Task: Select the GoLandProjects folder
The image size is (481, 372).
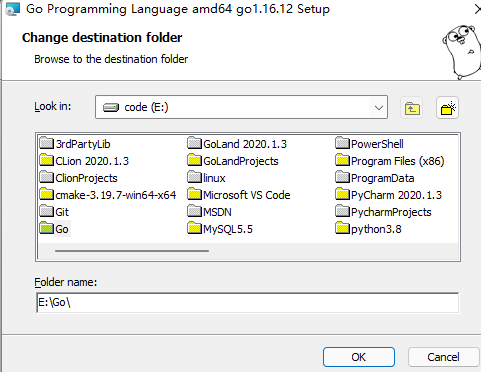Action: 233,161
